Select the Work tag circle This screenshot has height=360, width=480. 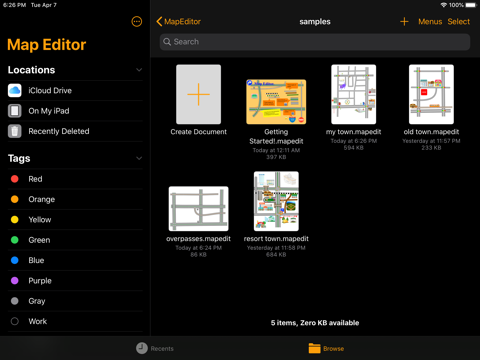(15, 321)
